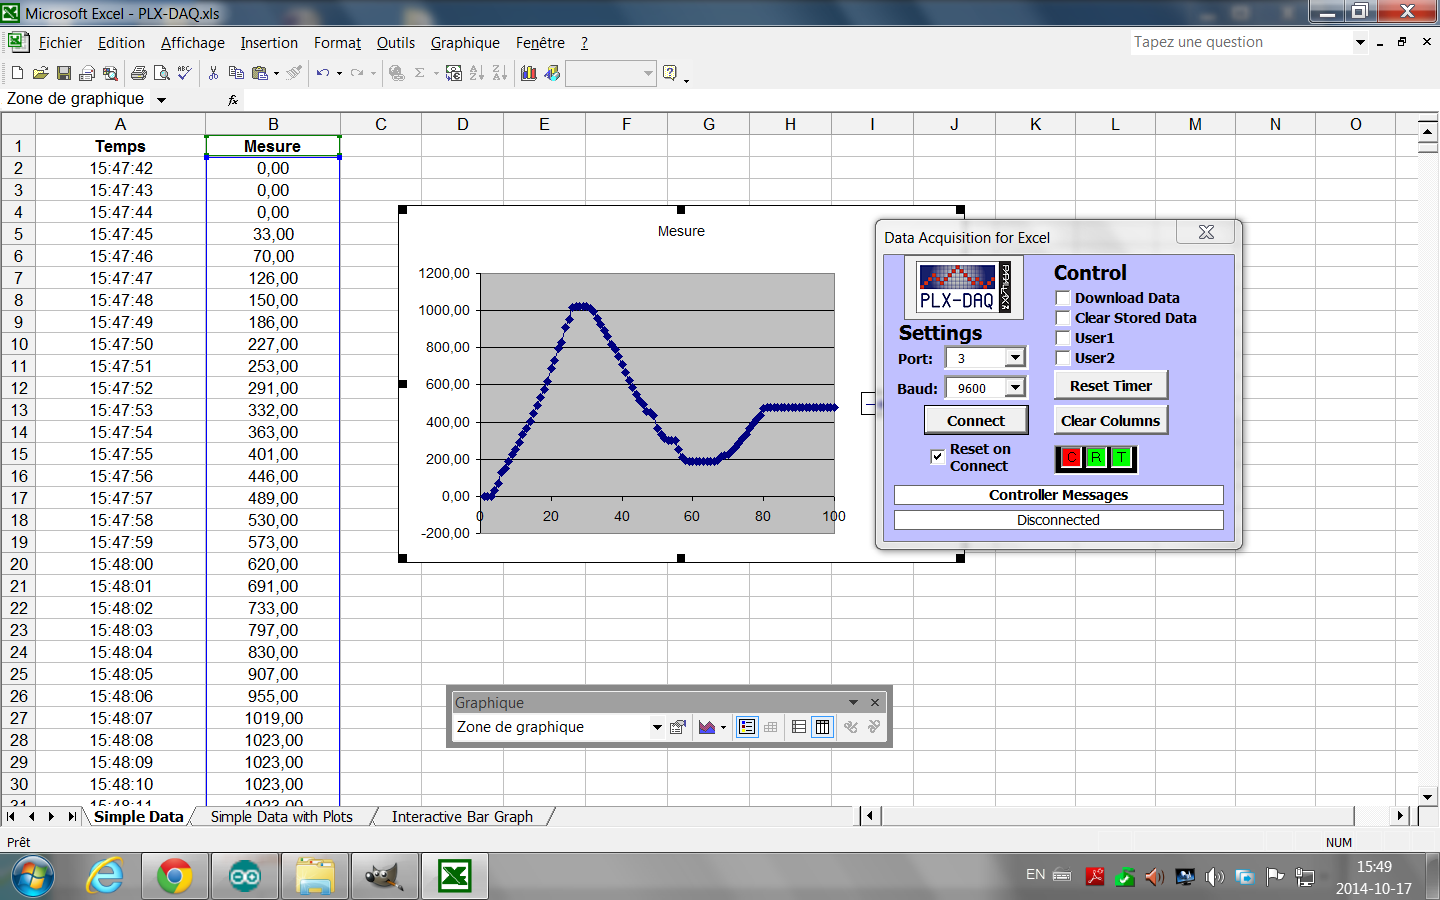
Task: Switch to Interactive Bar Graph sheet
Action: 462,817
